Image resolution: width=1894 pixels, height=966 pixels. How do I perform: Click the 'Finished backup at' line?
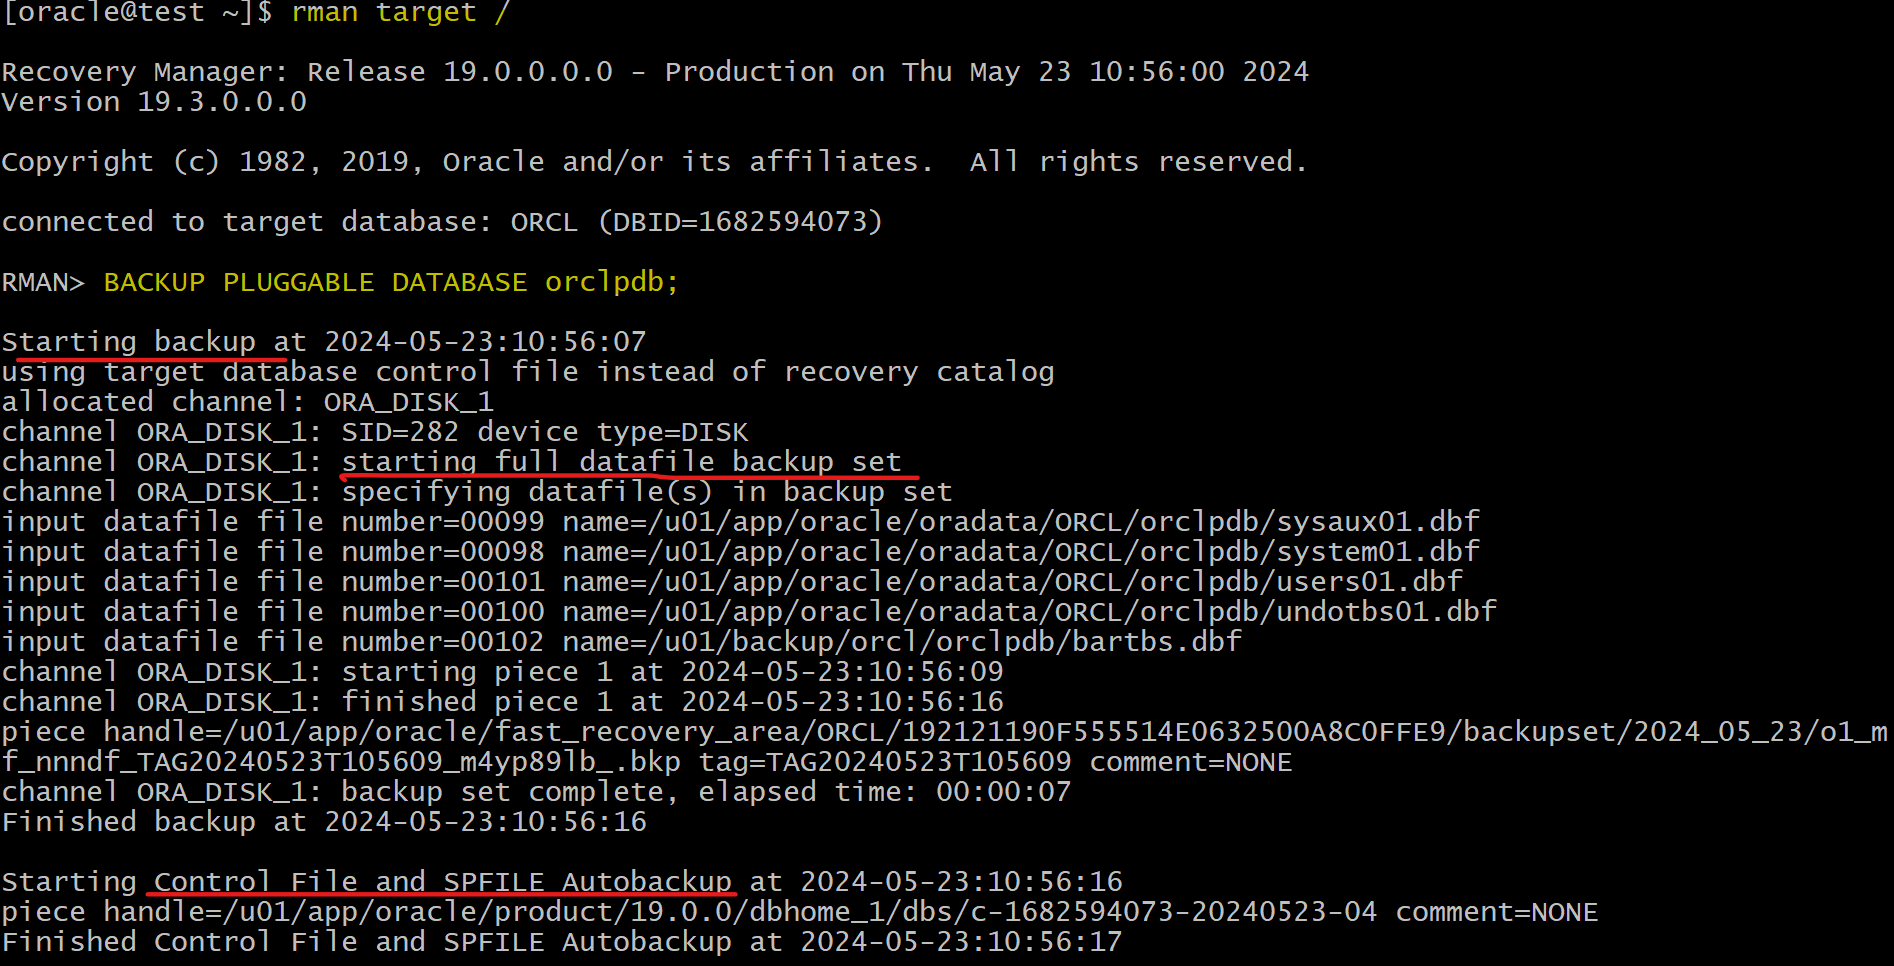[324, 822]
